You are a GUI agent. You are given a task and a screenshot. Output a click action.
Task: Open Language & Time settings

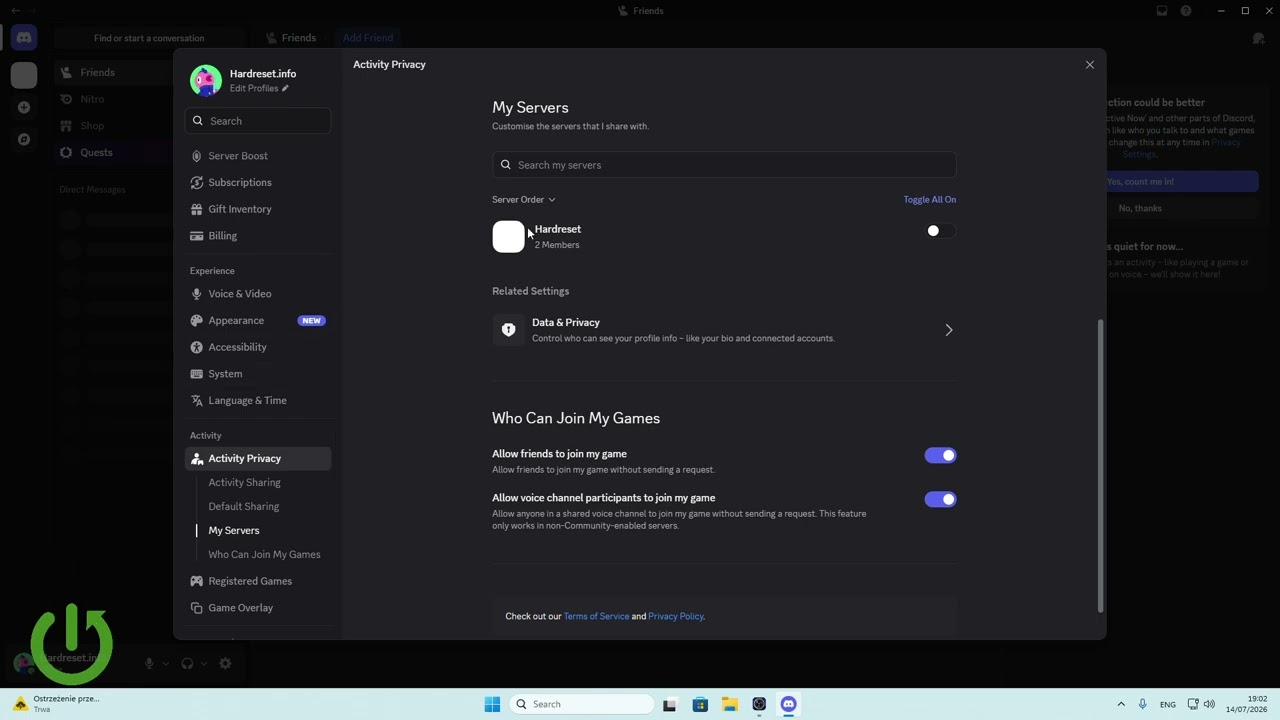point(258,400)
